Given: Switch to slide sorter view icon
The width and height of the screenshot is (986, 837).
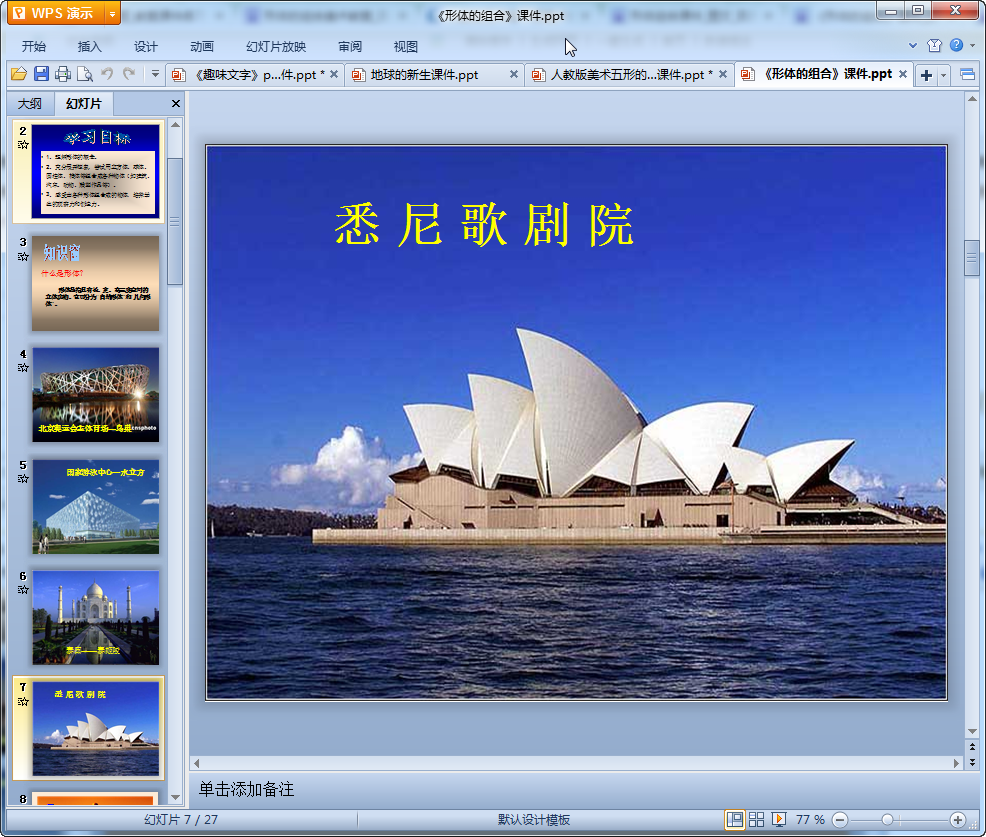Looking at the screenshot, I should tap(757, 819).
